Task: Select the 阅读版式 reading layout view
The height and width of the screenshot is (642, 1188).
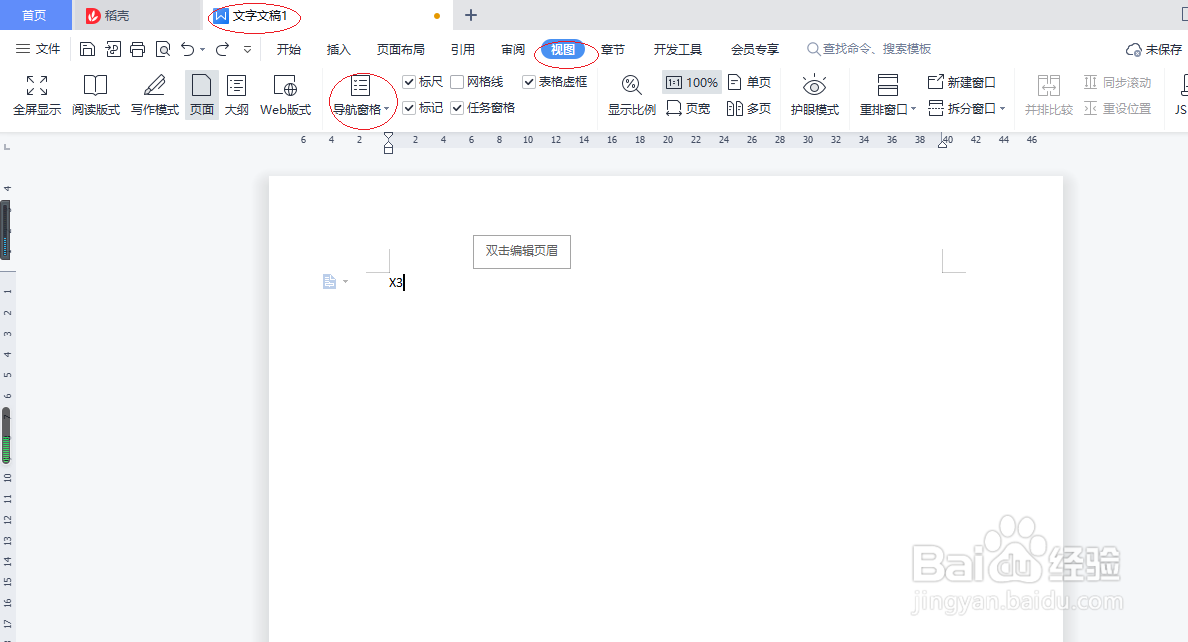Action: 96,95
